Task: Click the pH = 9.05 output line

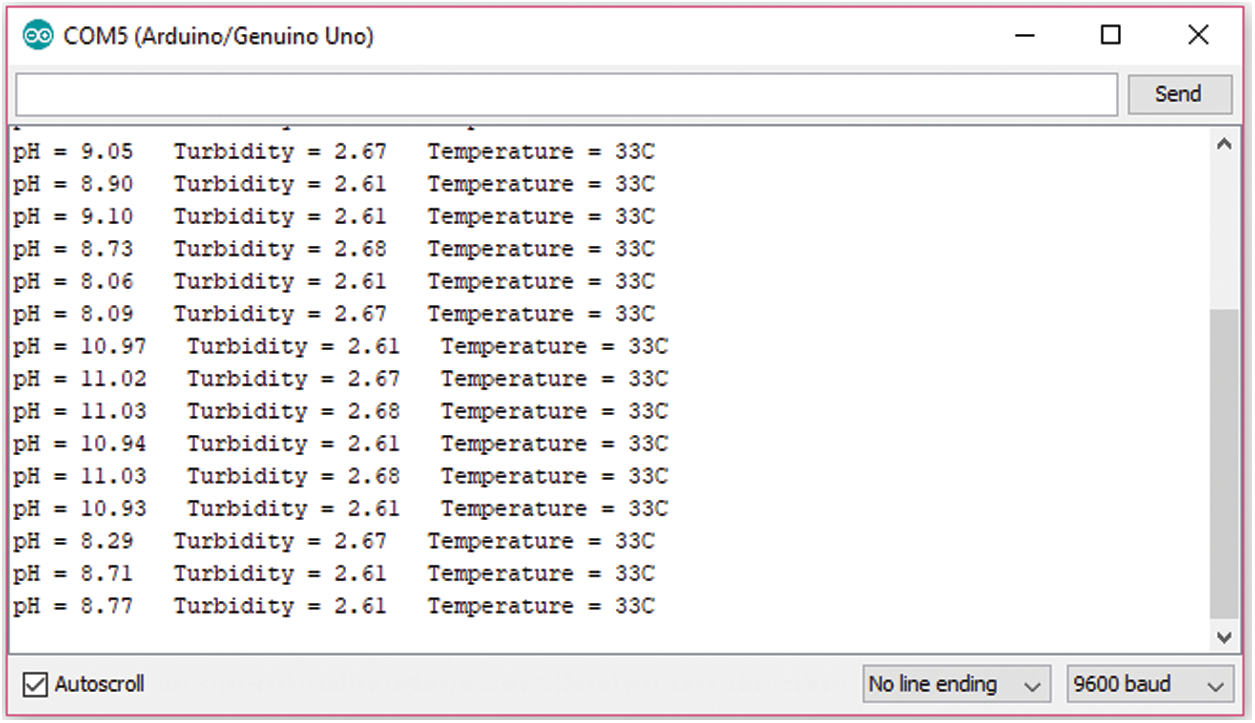Action: tap(333, 153)
